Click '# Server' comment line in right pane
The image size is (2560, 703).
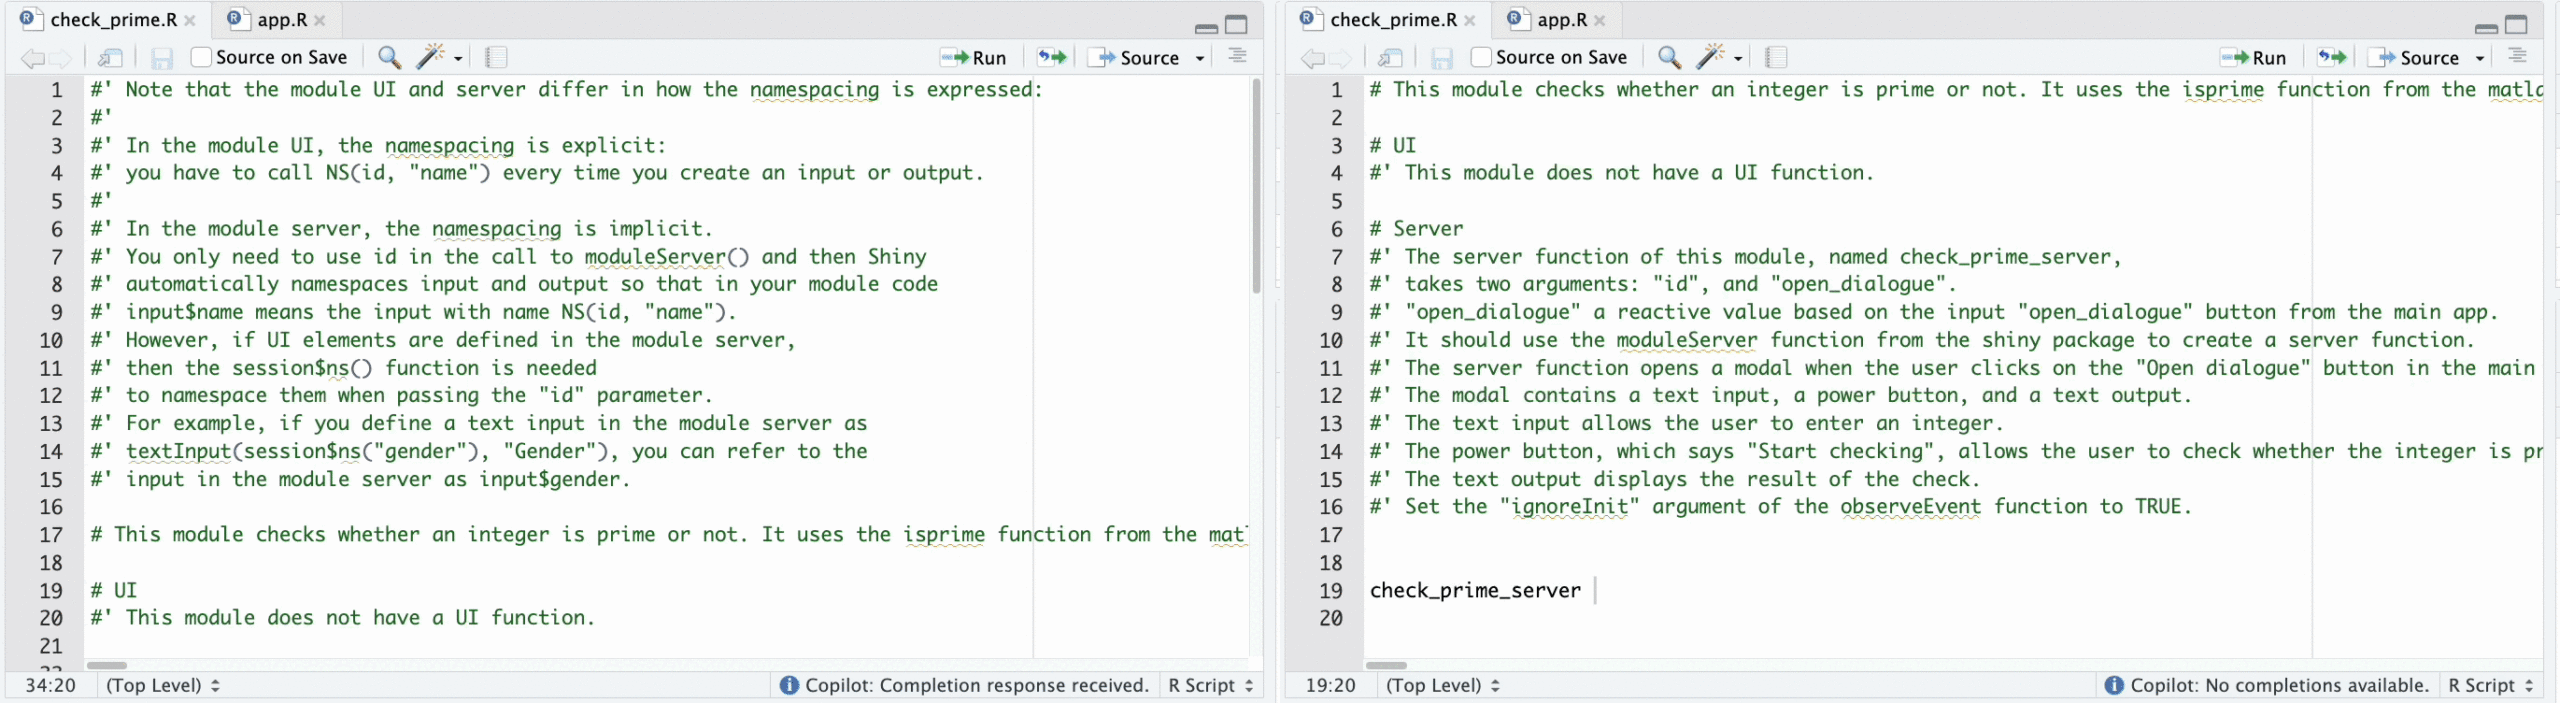coord(1416,229)
